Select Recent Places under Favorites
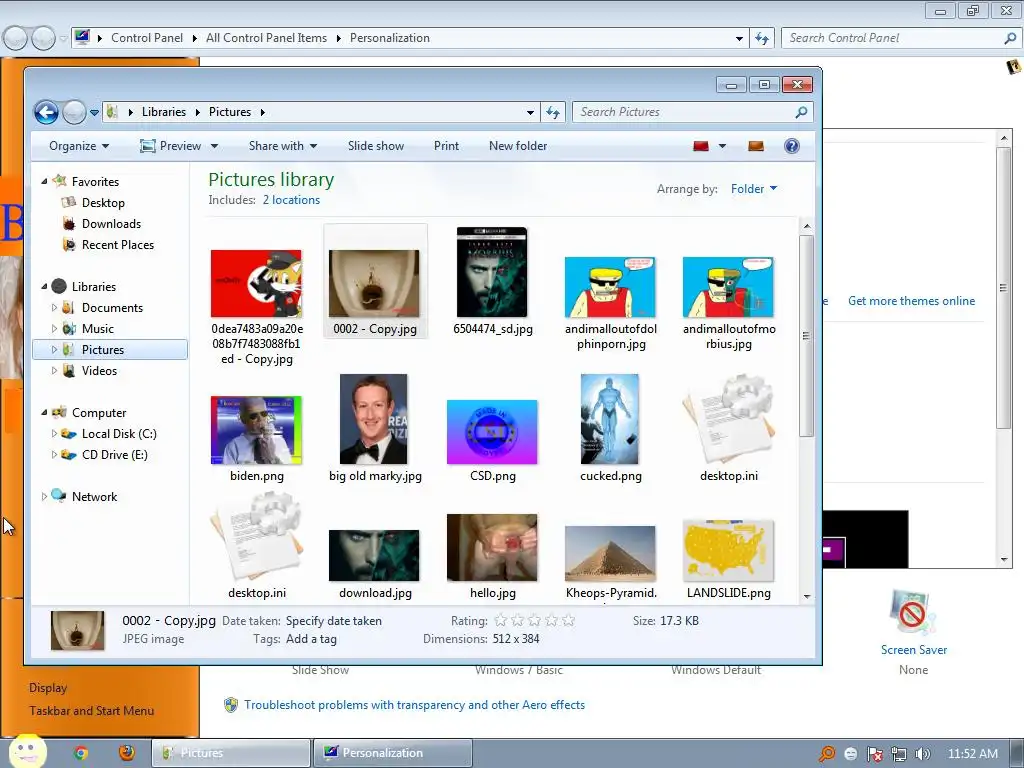Viewport: 1024px width, 768px height. coord(118,244)
